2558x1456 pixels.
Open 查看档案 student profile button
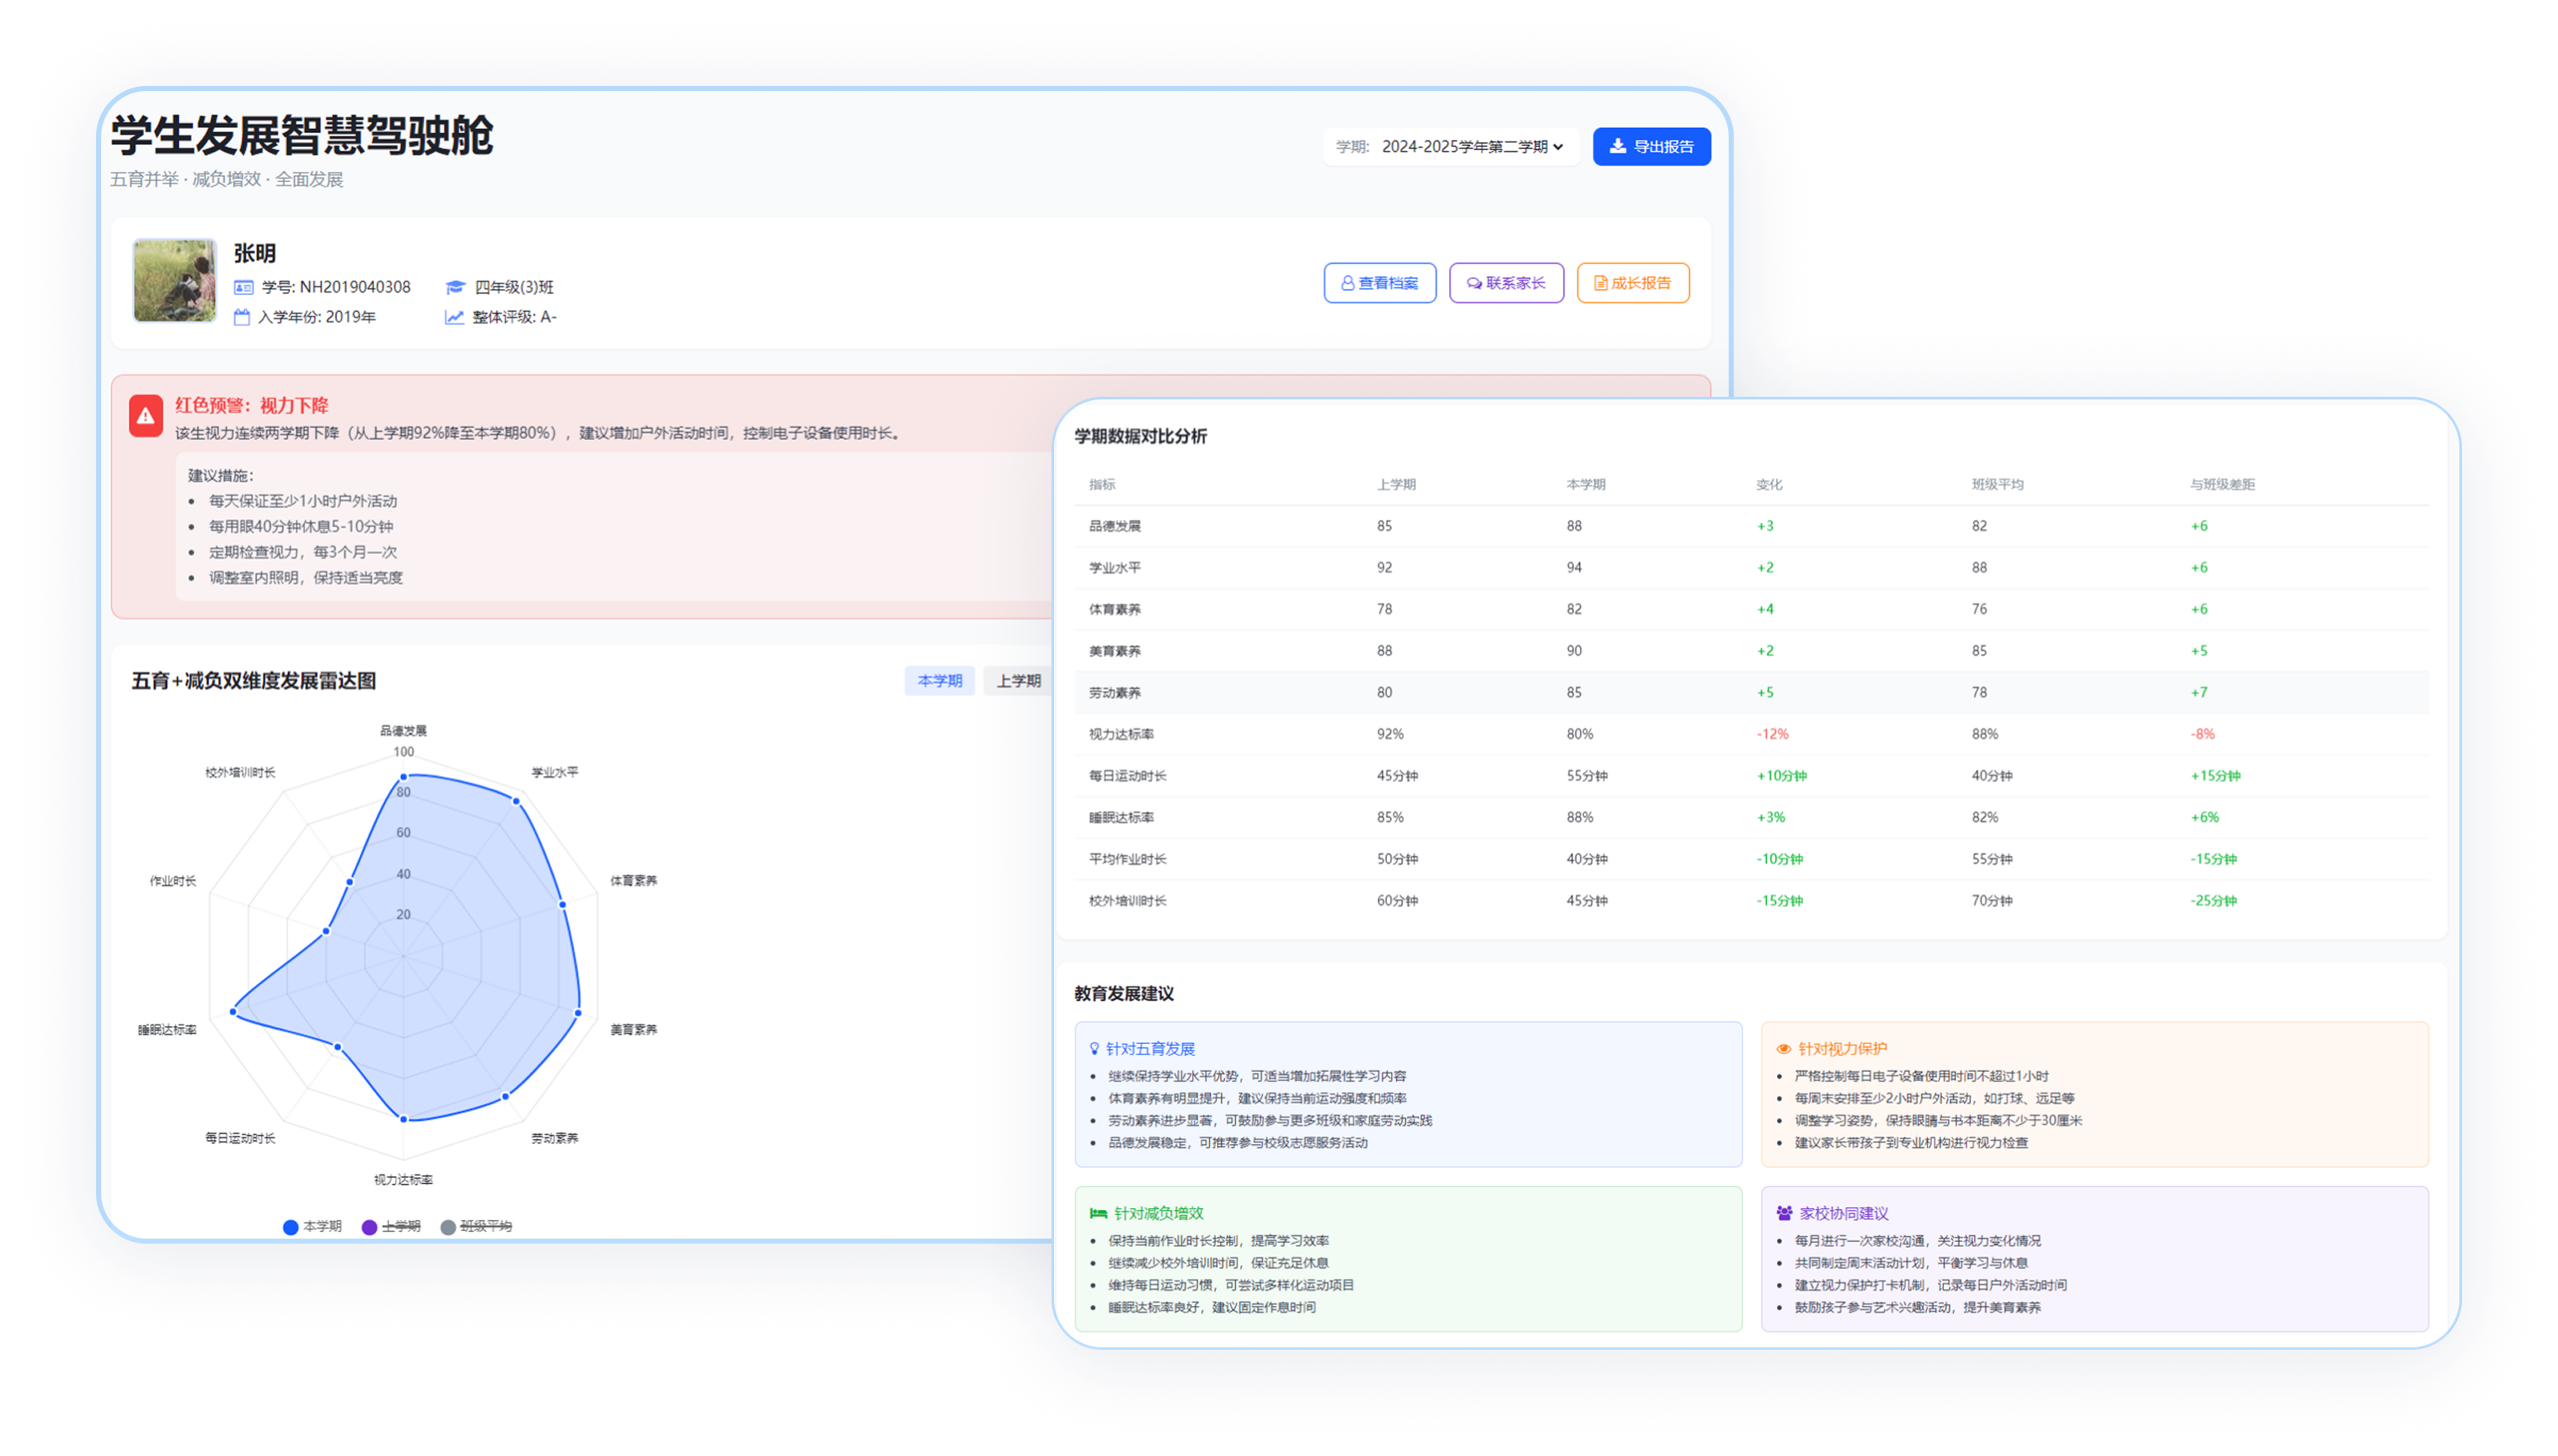click(x=1379, y=283)
